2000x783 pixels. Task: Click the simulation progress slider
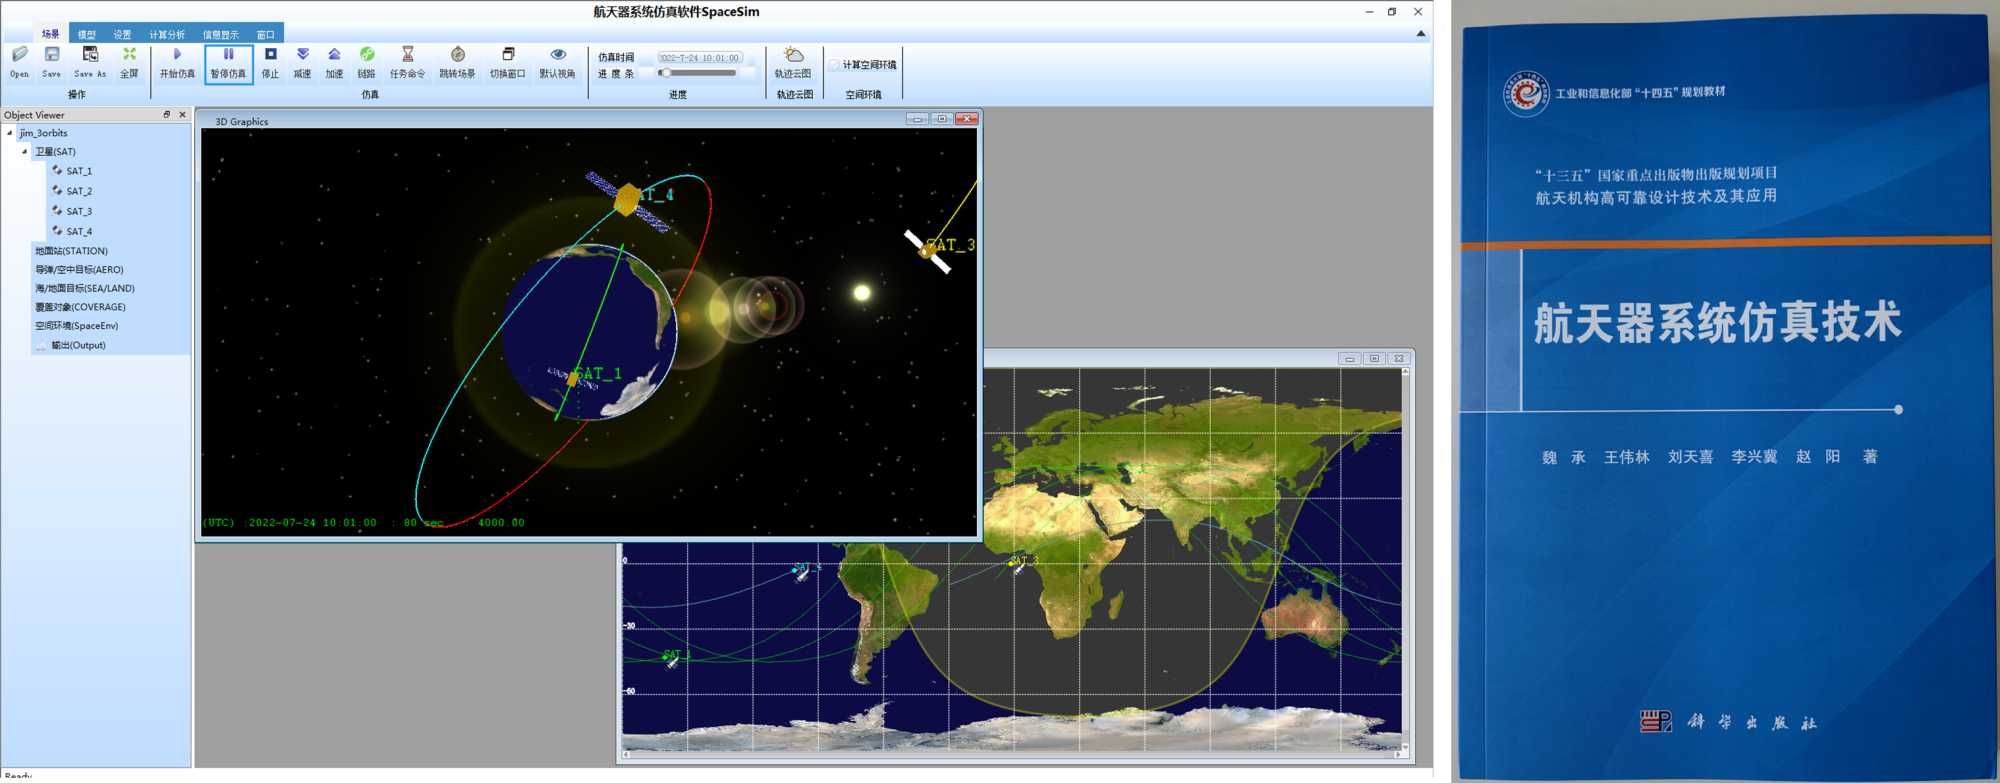(x=698, y=73)
